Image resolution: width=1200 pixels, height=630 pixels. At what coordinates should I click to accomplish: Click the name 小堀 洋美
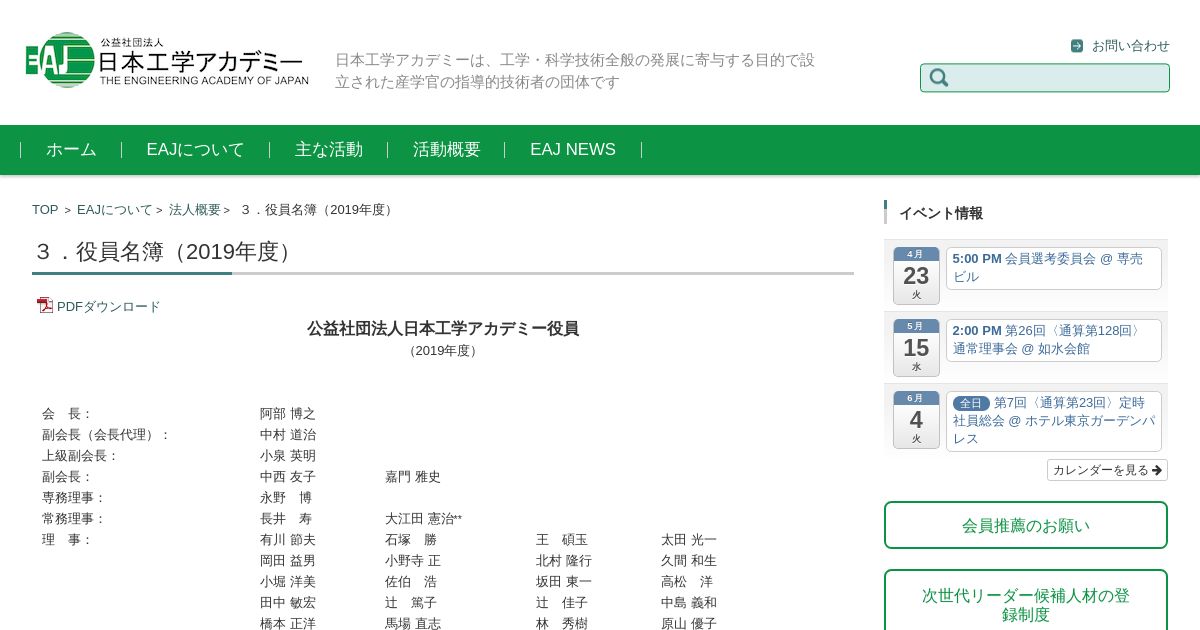288,582
